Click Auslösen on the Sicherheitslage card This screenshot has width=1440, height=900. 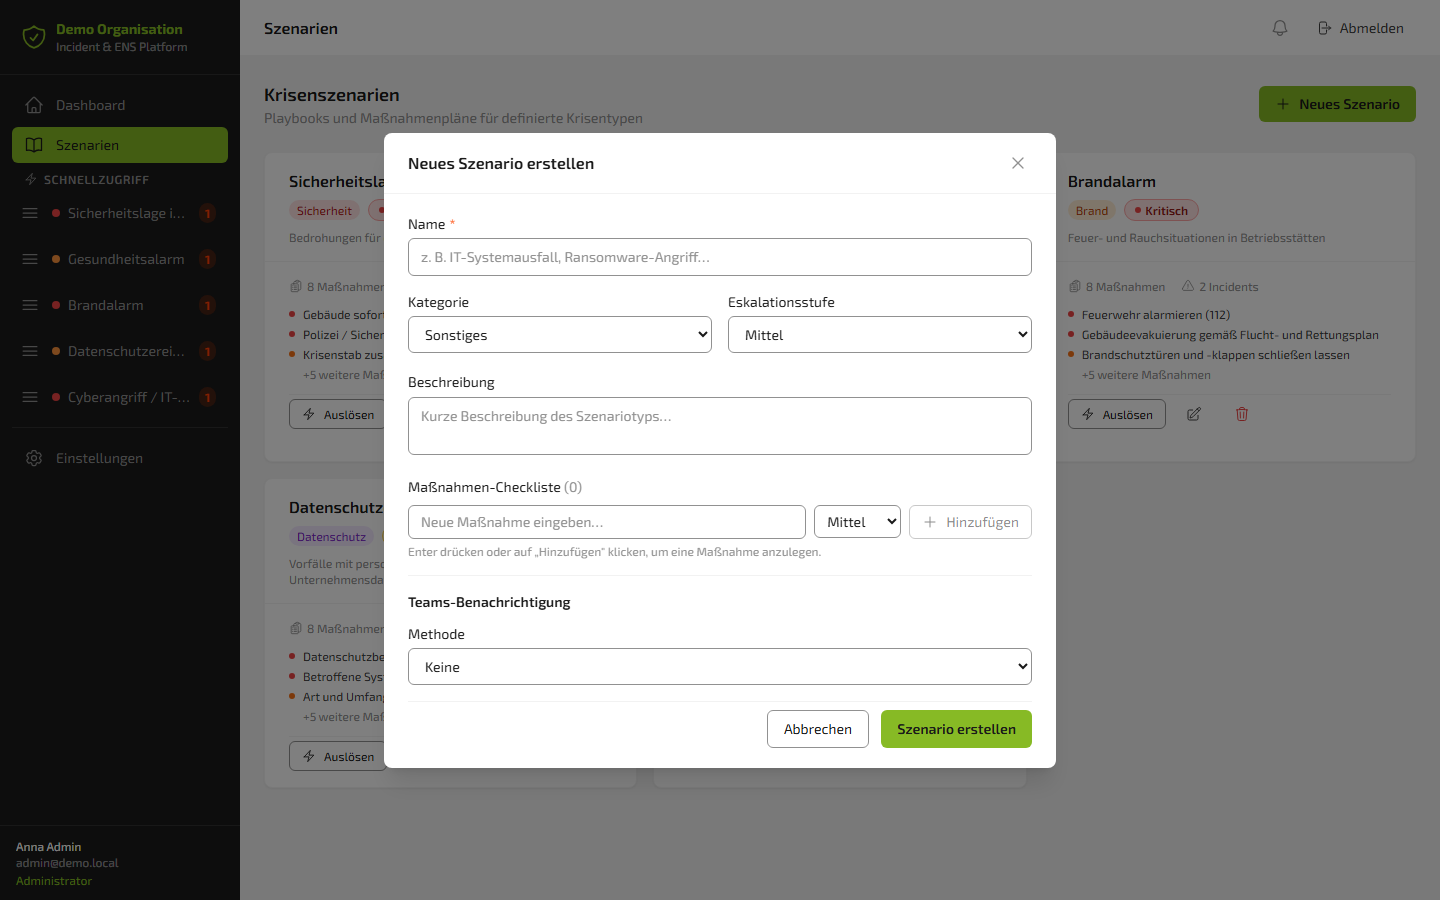click(338, 414)
